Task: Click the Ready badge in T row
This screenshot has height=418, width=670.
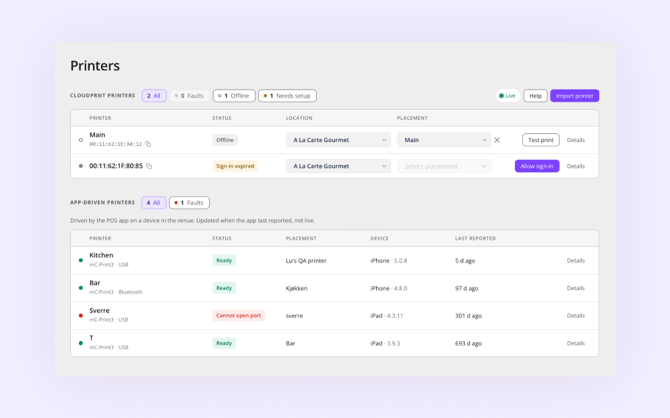Action: pos(224,343)
